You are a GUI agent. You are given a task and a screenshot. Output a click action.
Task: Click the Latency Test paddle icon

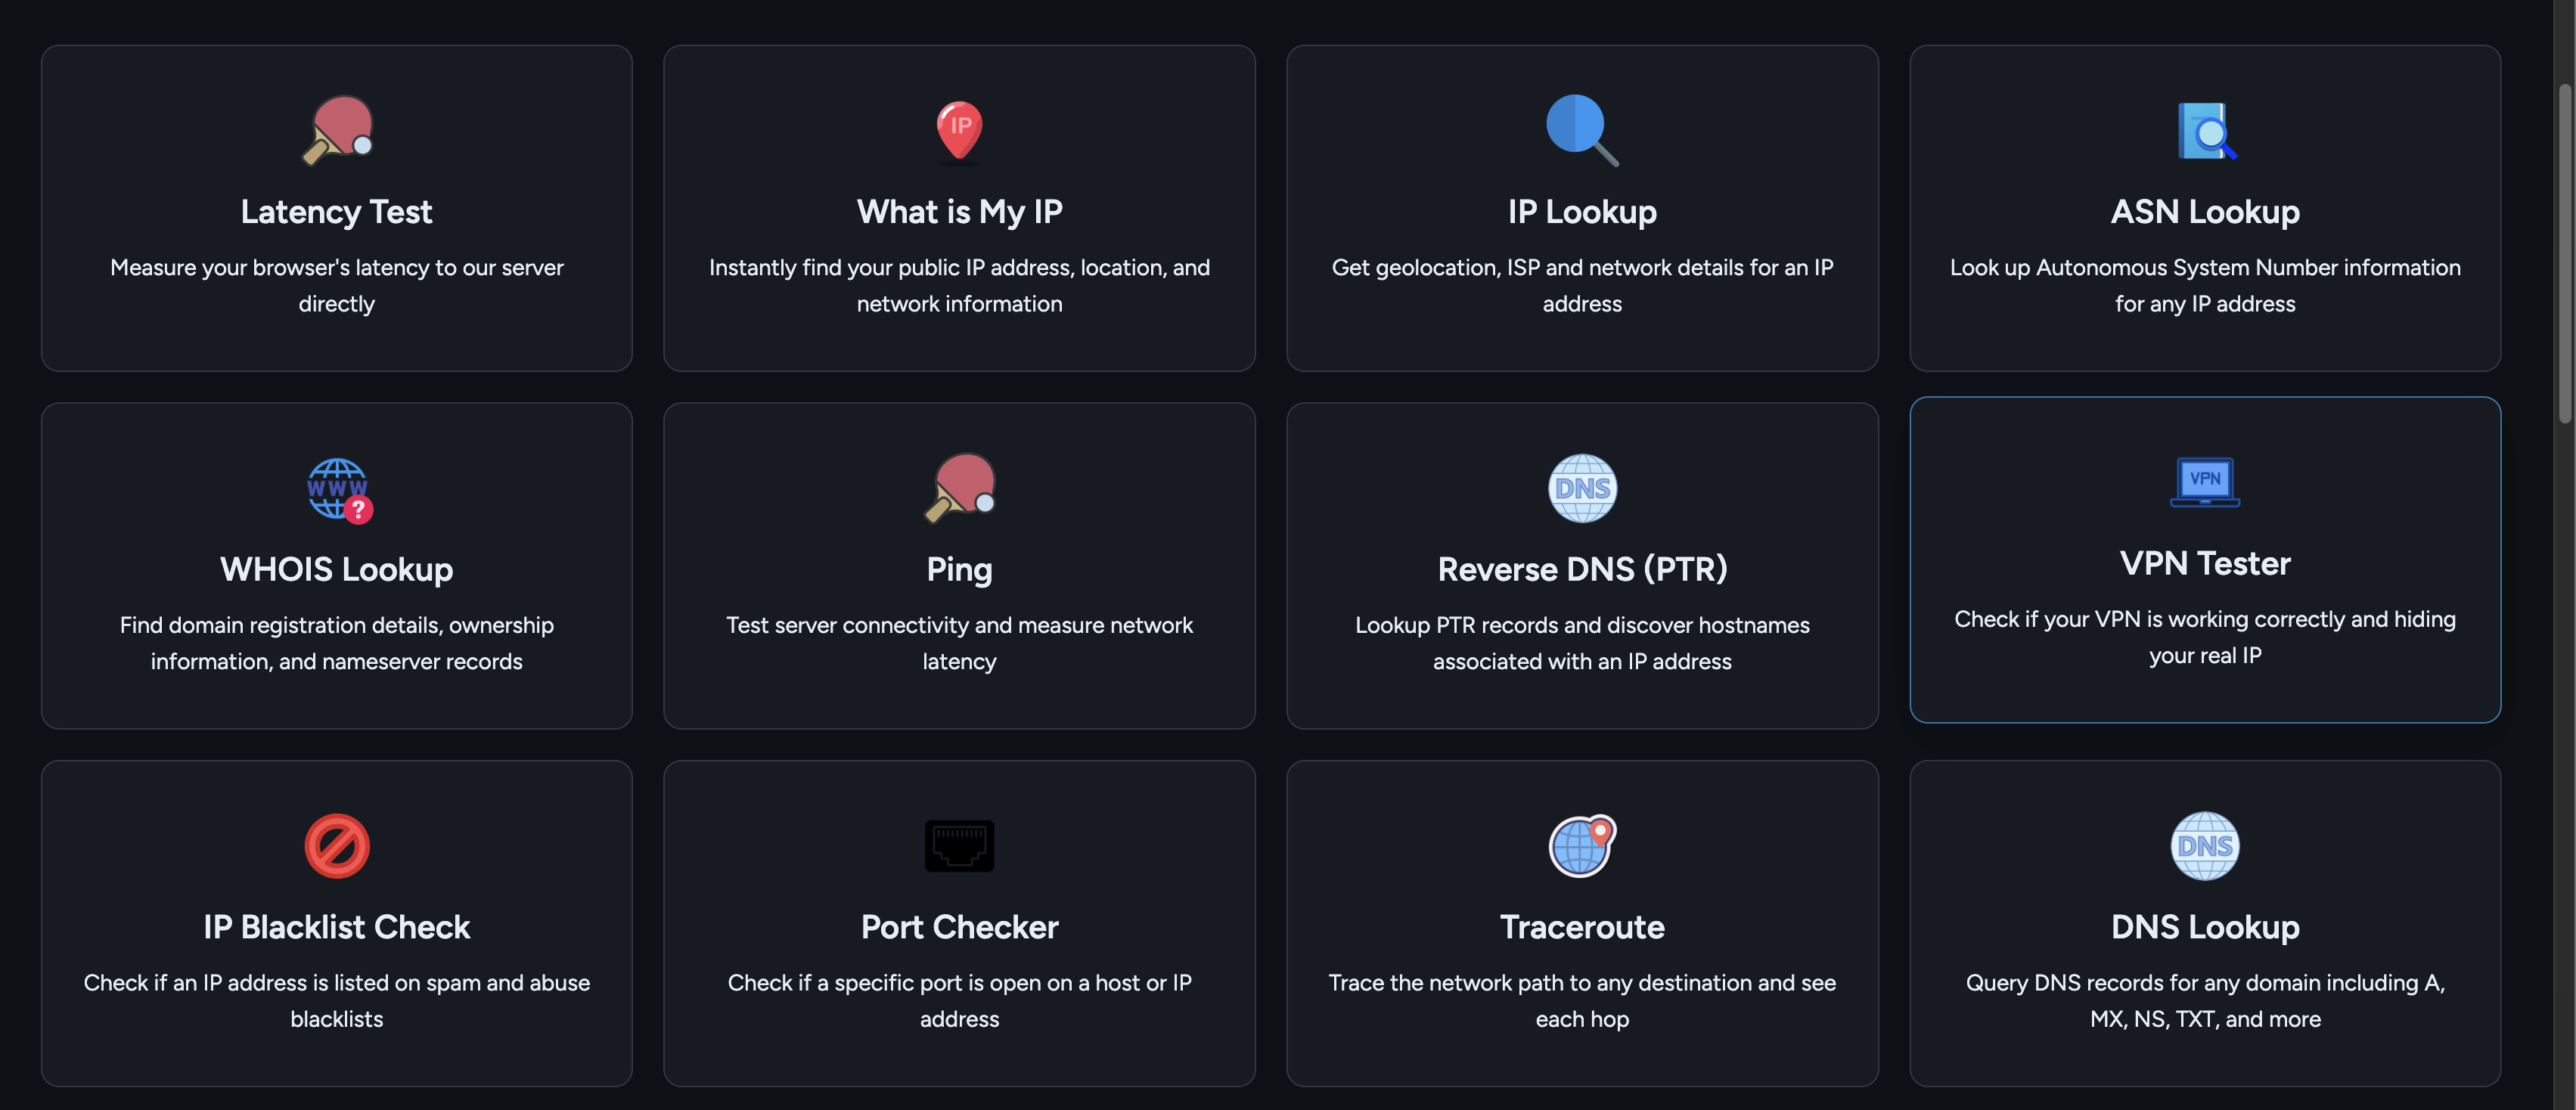tap(338, 130)
